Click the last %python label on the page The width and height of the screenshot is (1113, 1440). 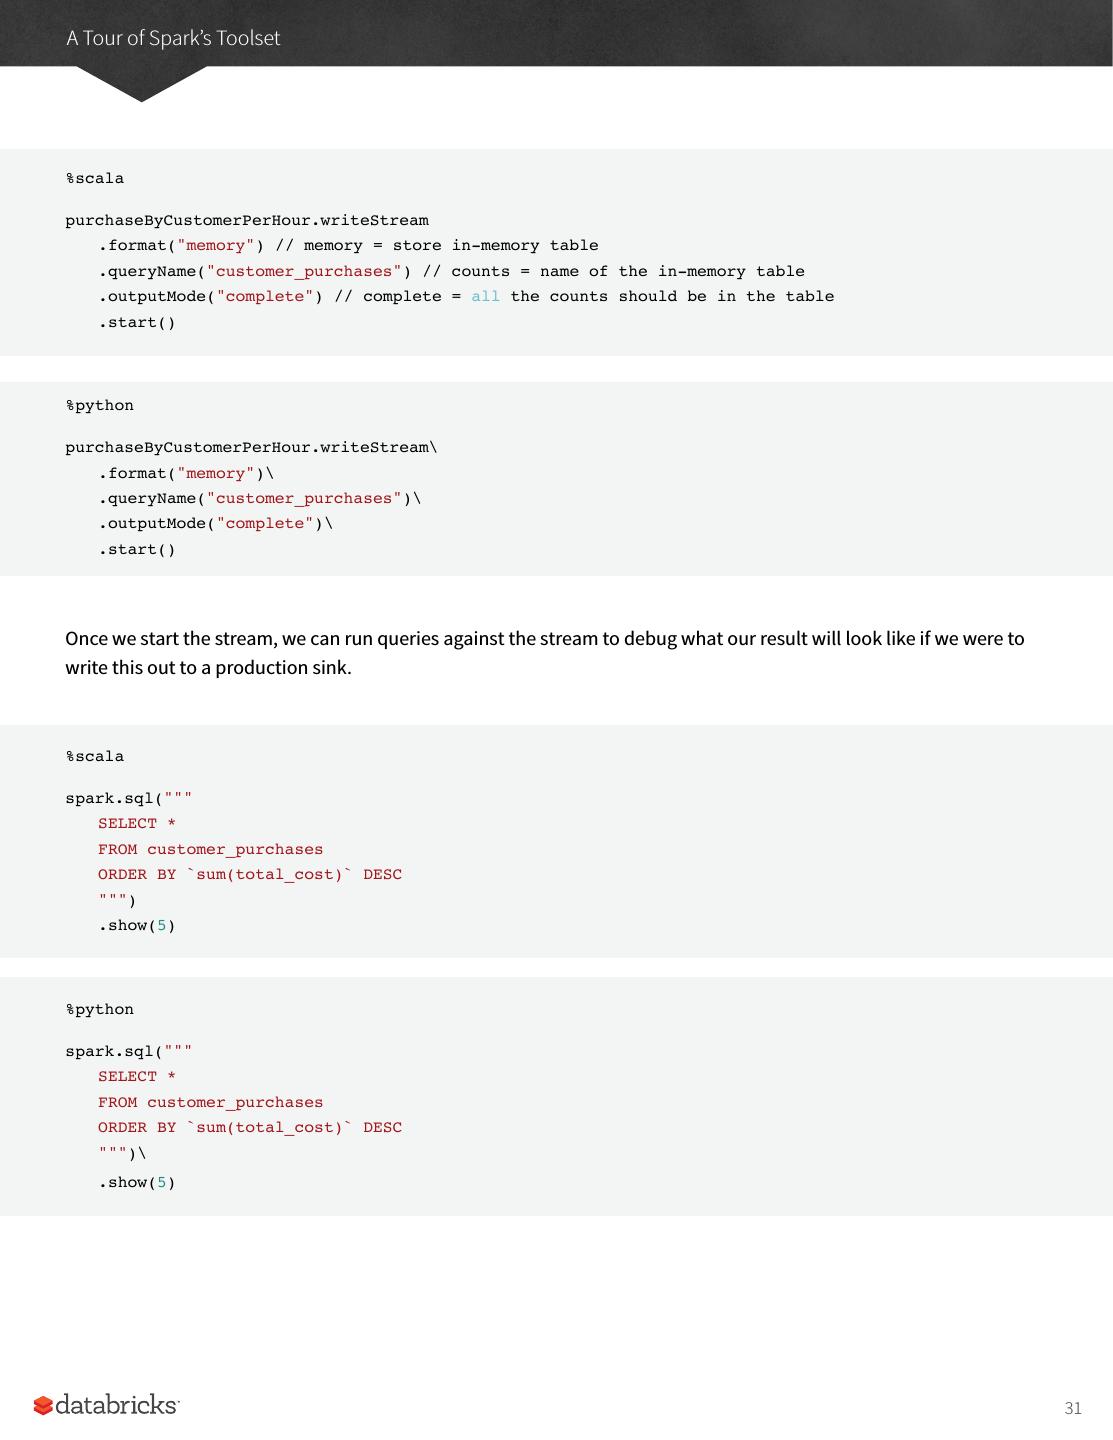coord(100,1009)
